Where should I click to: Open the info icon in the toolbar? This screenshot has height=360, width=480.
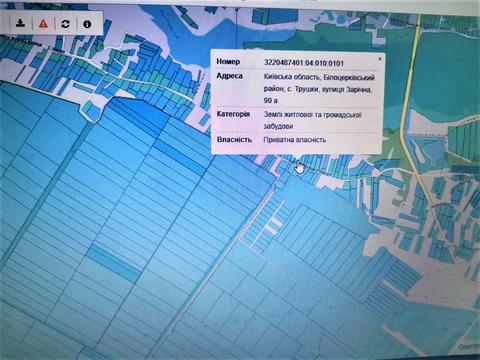(x=87, y=24)
